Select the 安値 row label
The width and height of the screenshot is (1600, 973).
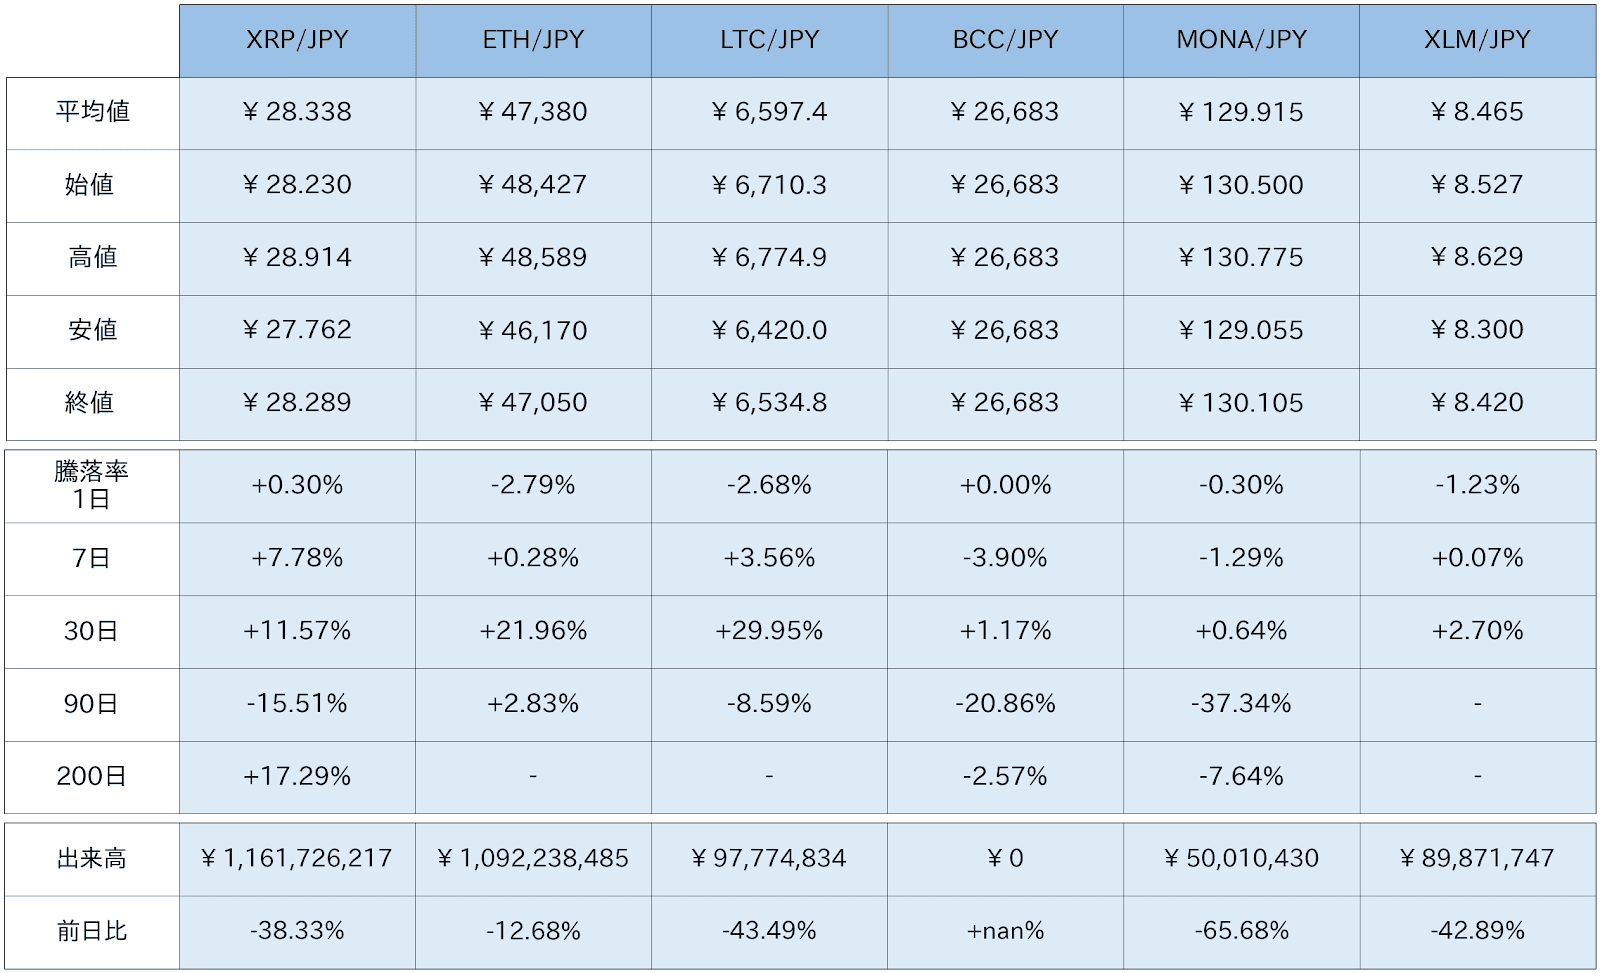click(x=92, y=330)
